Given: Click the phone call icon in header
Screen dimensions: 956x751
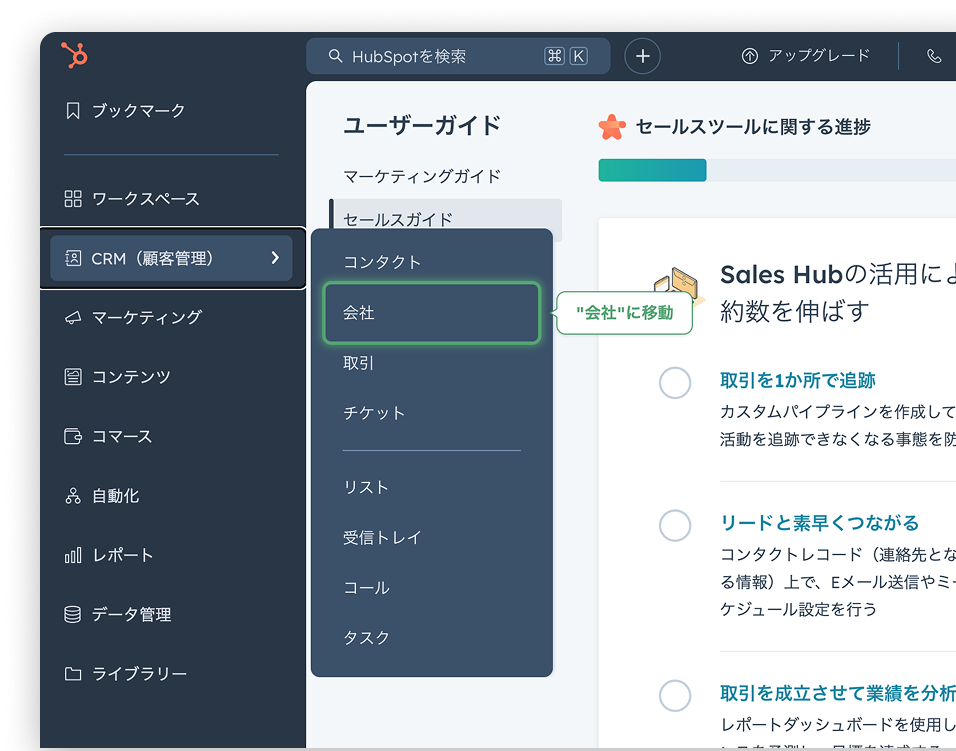Looking at the screenshot, I should pyautogui.click(x=933, y=56).
